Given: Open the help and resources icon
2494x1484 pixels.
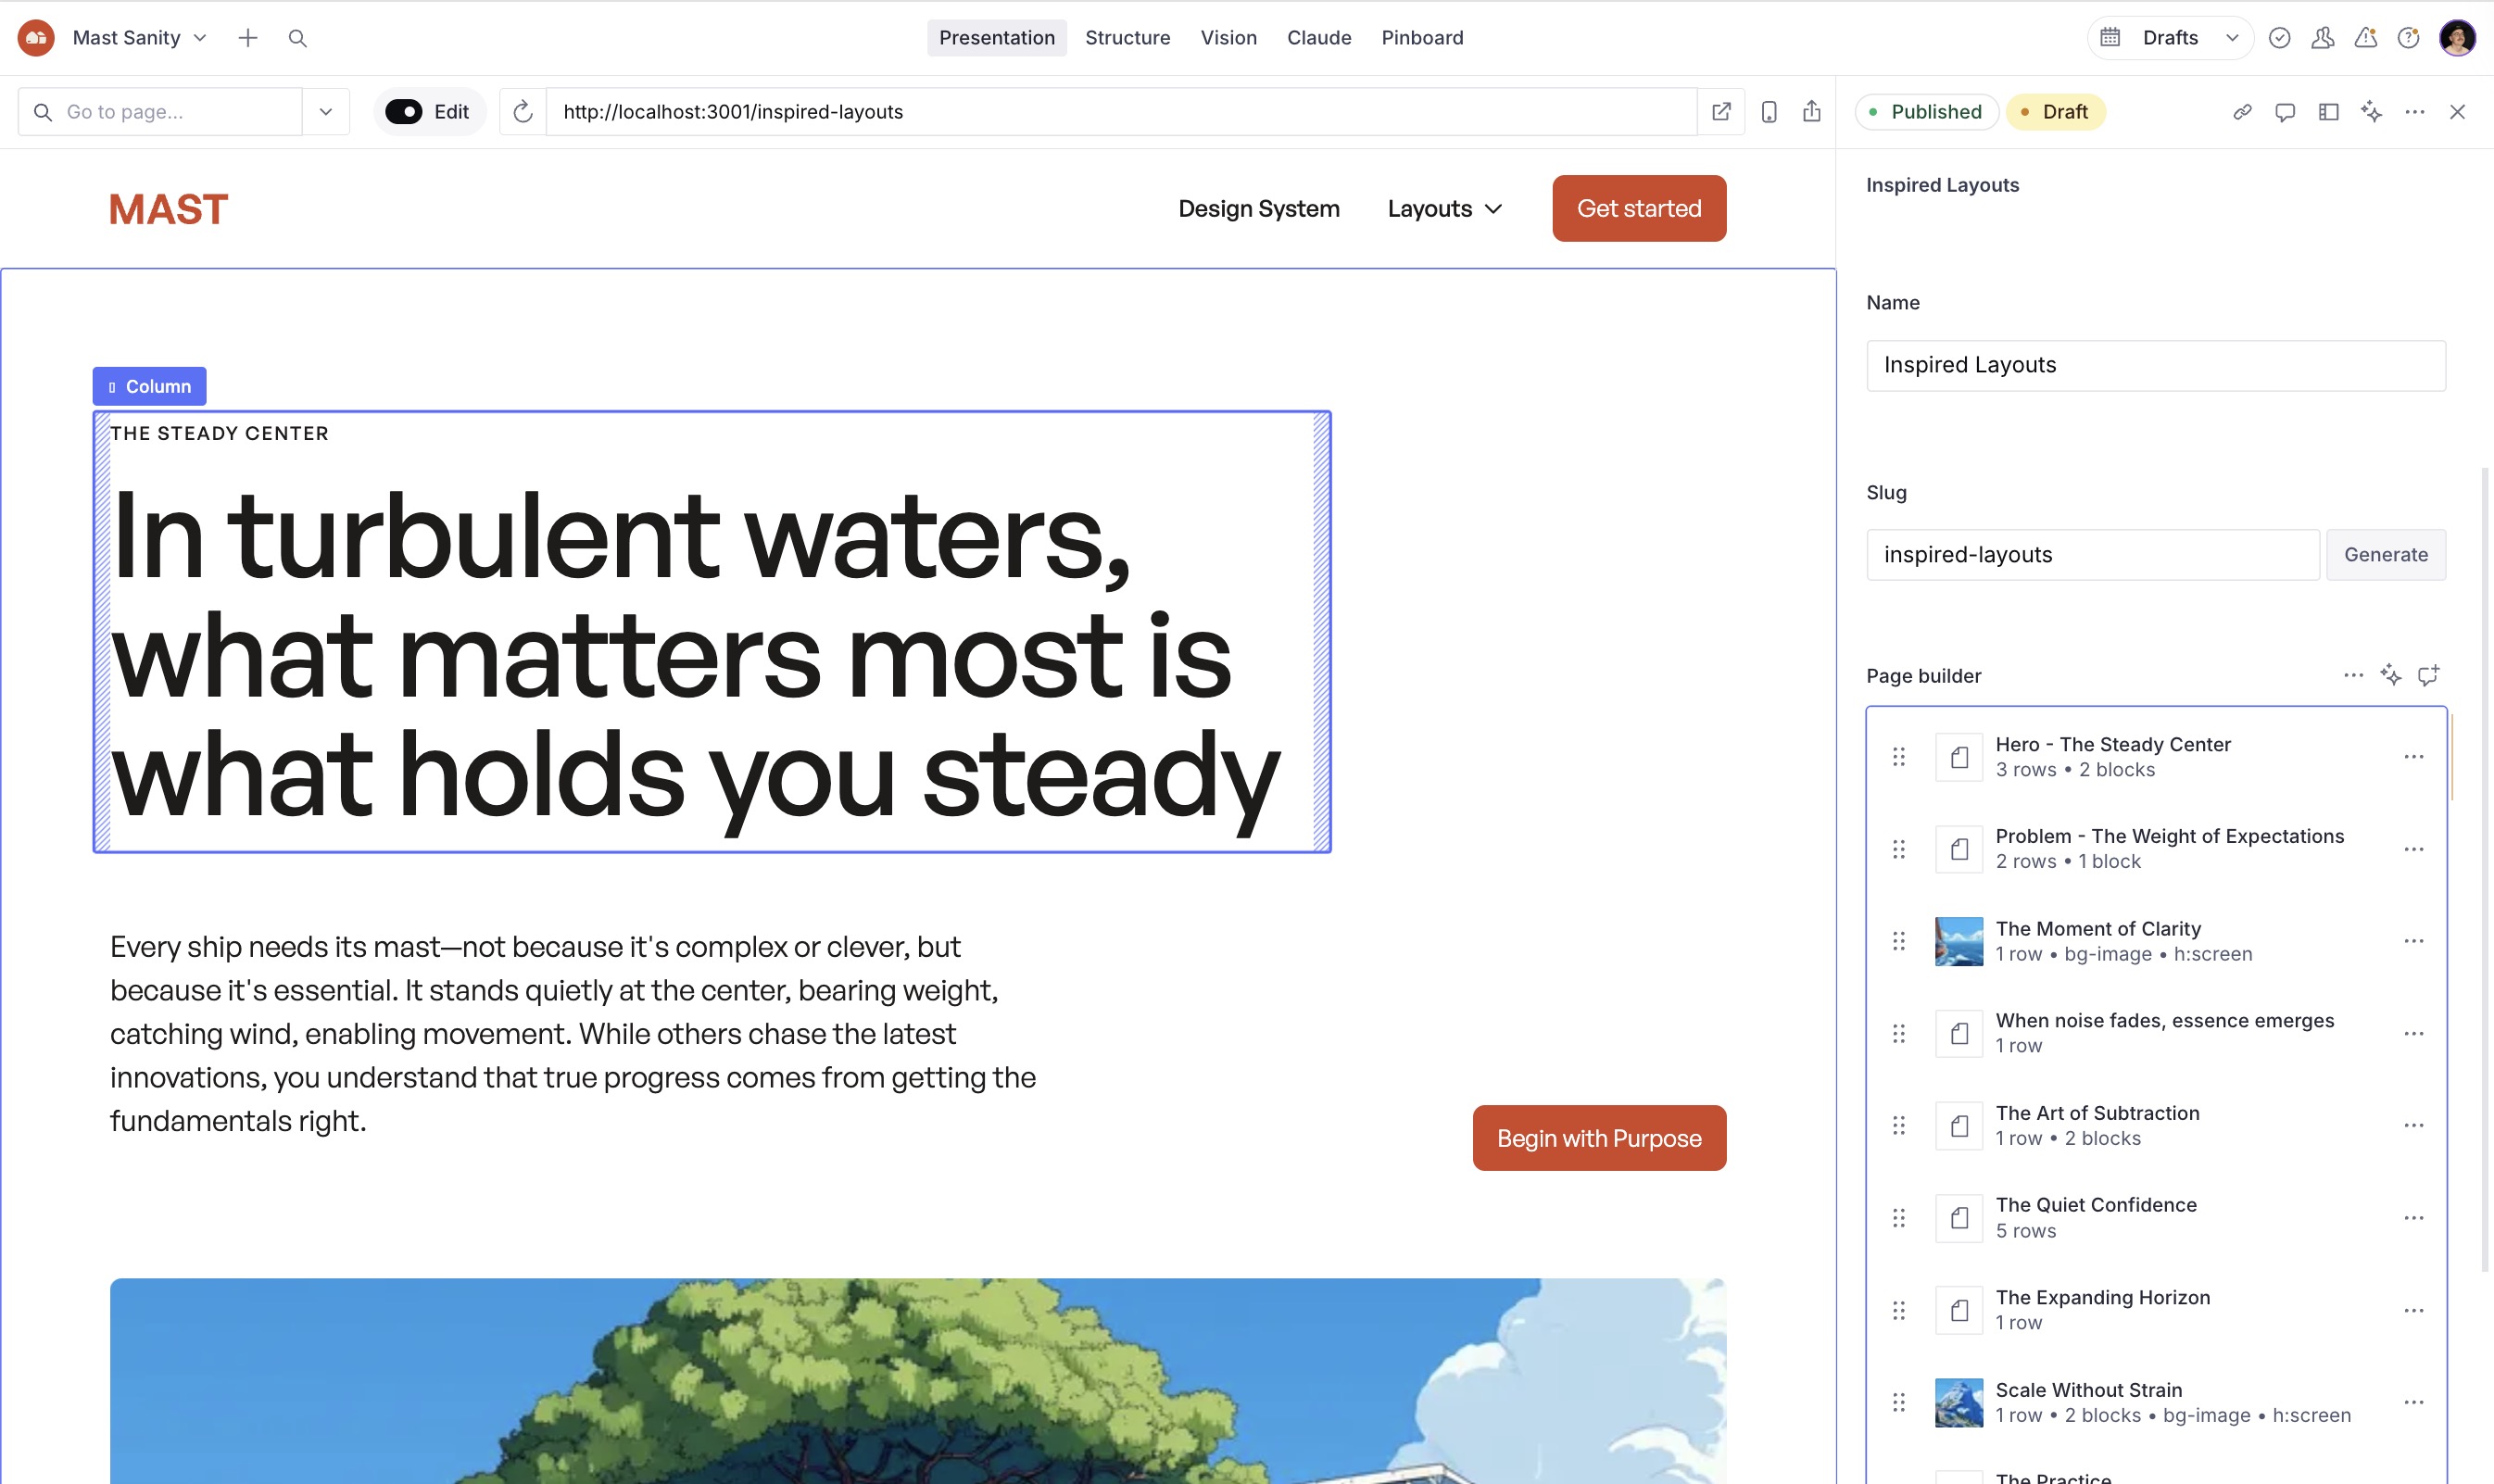Looking at the screenshot, I should (x=2409, y=38).
